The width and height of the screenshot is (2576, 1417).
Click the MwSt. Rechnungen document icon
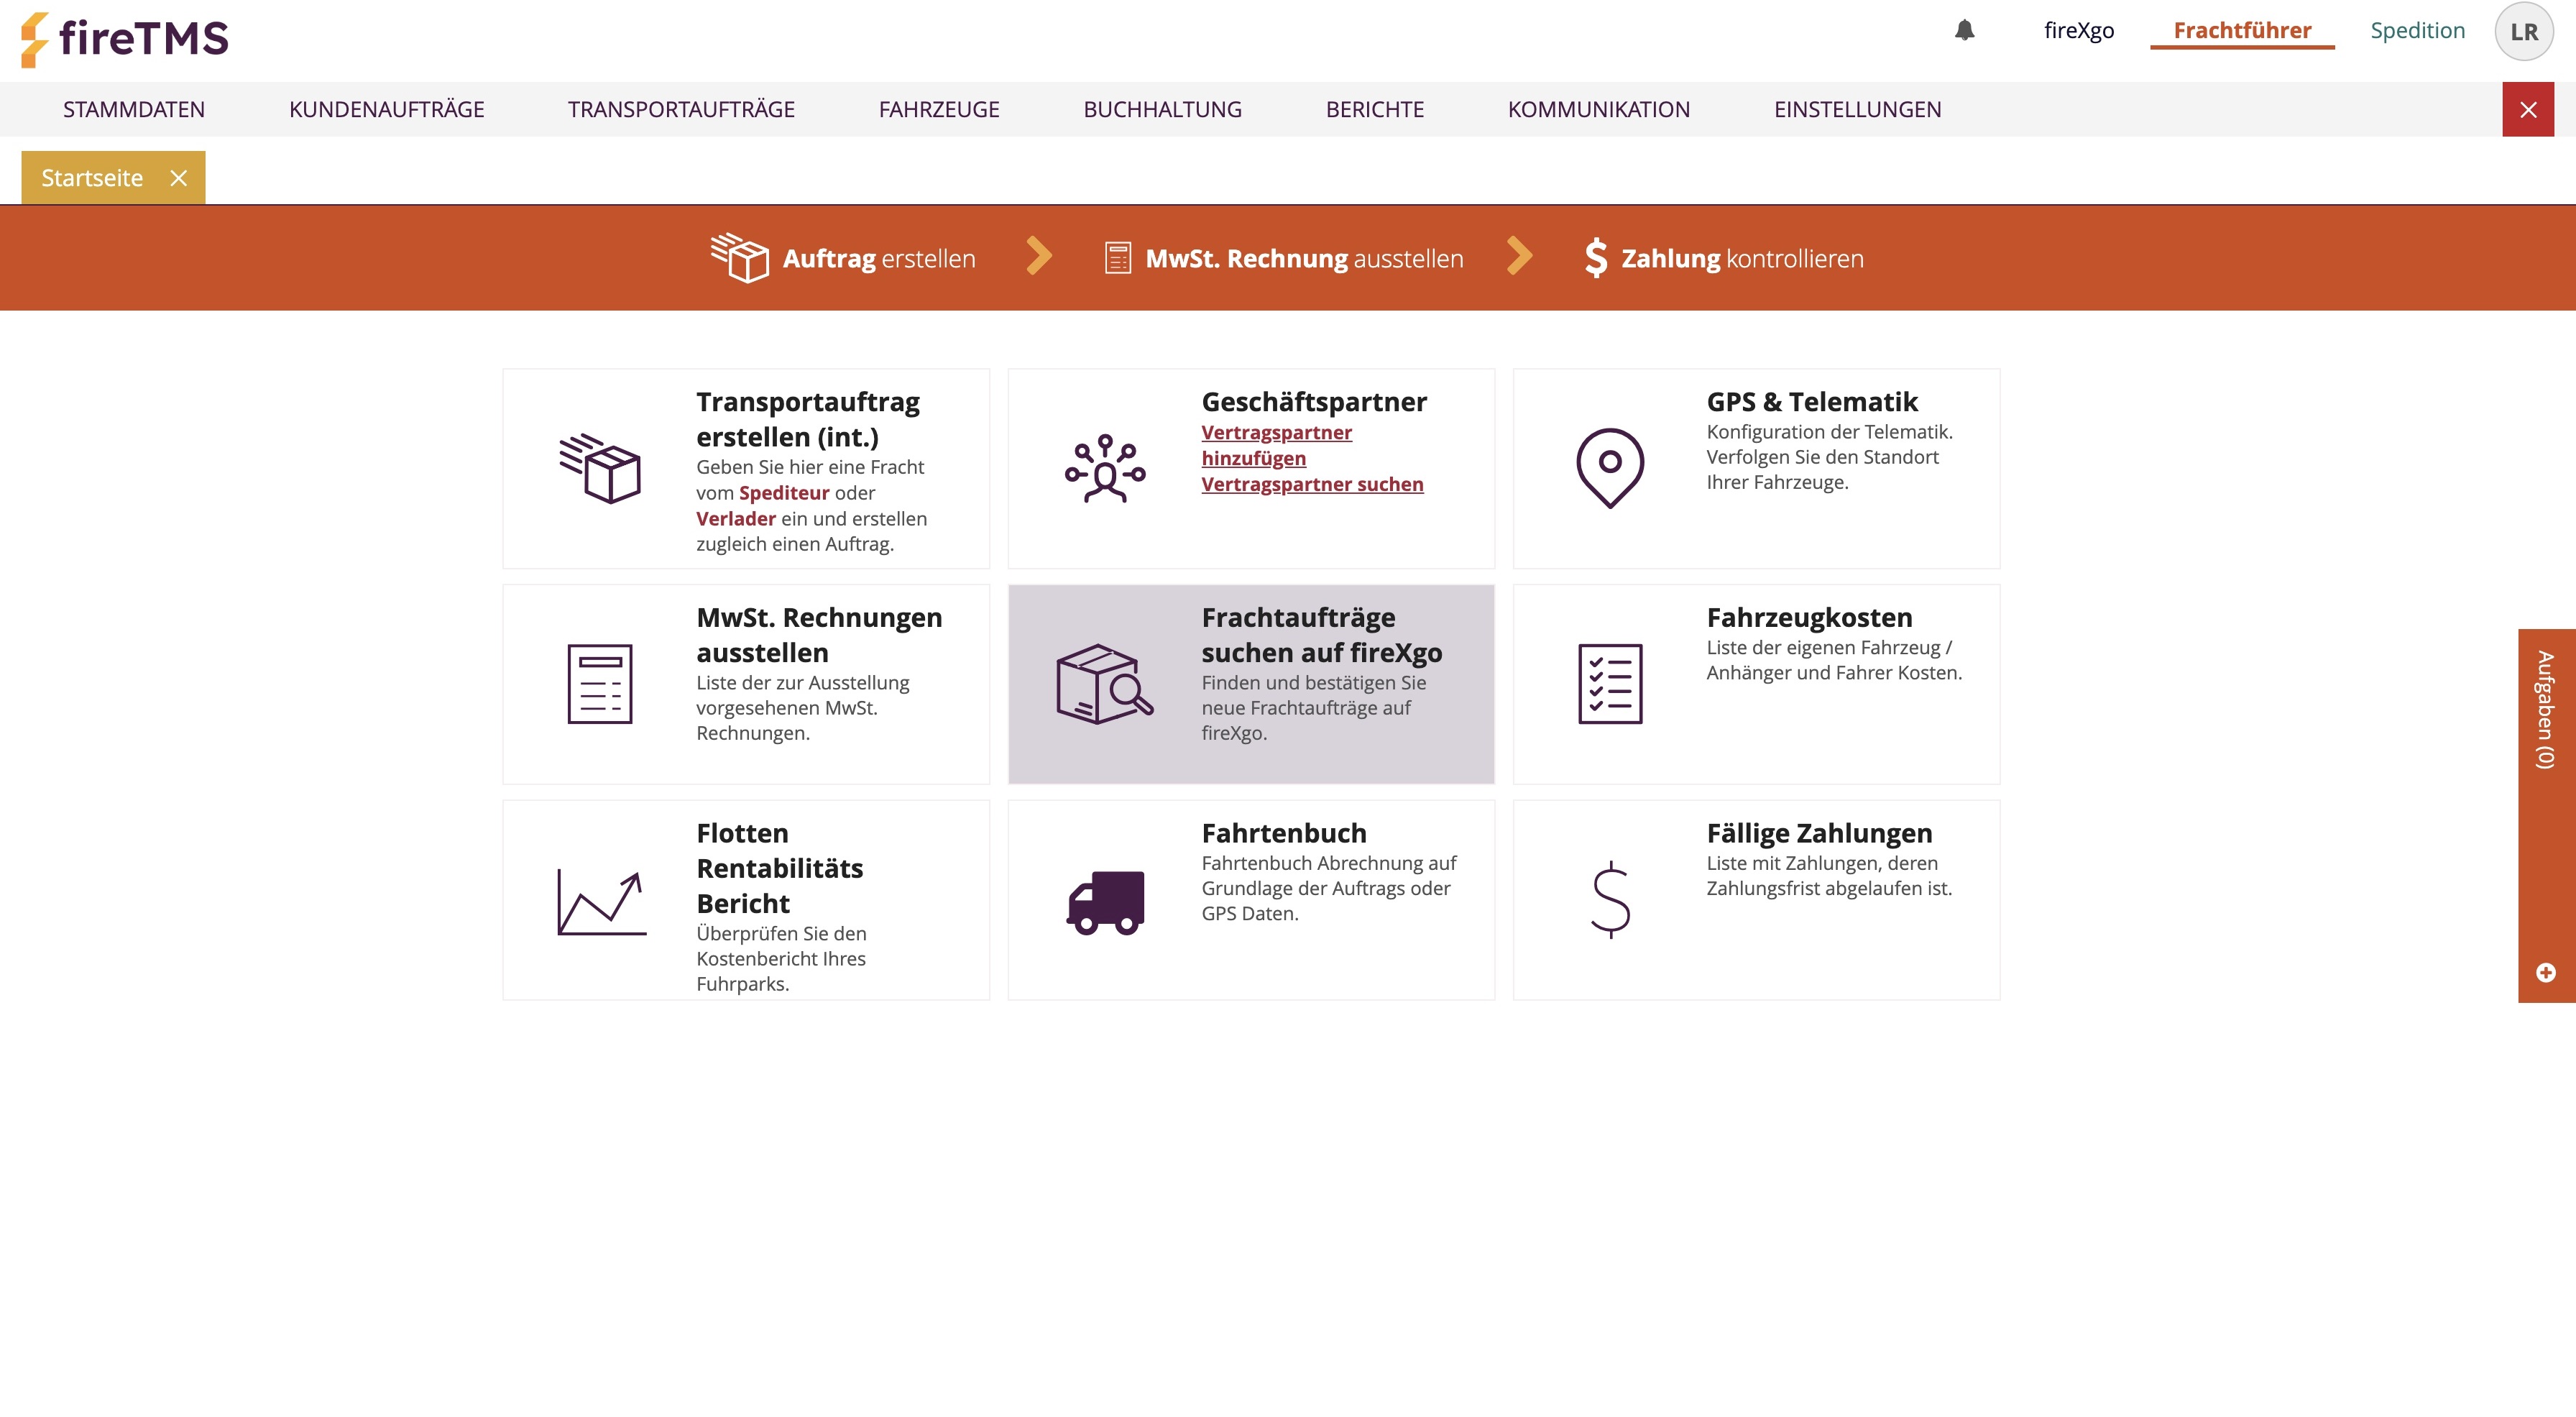pyautogui.click(x=600, y=684)
